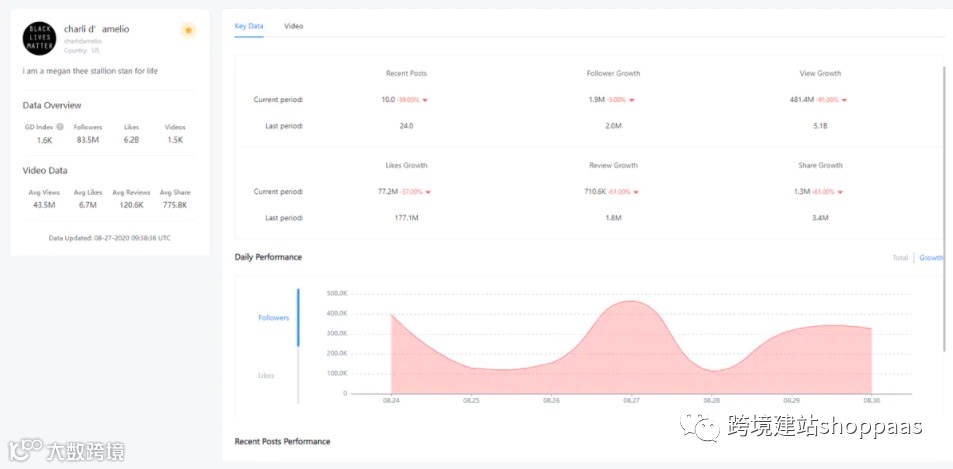Image resolution: width=953 pixels, height=469 pixels.
Task: Click the Video Data heading
Action: [45, 171]
